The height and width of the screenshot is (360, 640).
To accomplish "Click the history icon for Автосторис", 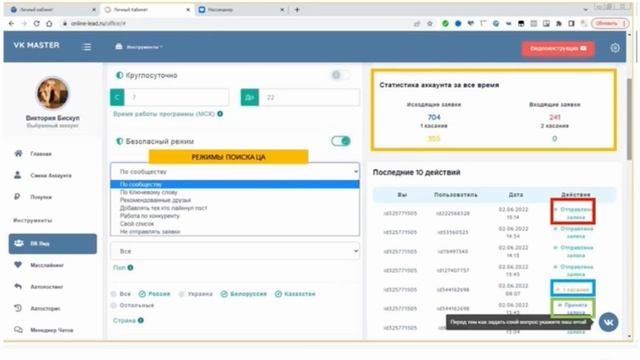I will [18, 308].
